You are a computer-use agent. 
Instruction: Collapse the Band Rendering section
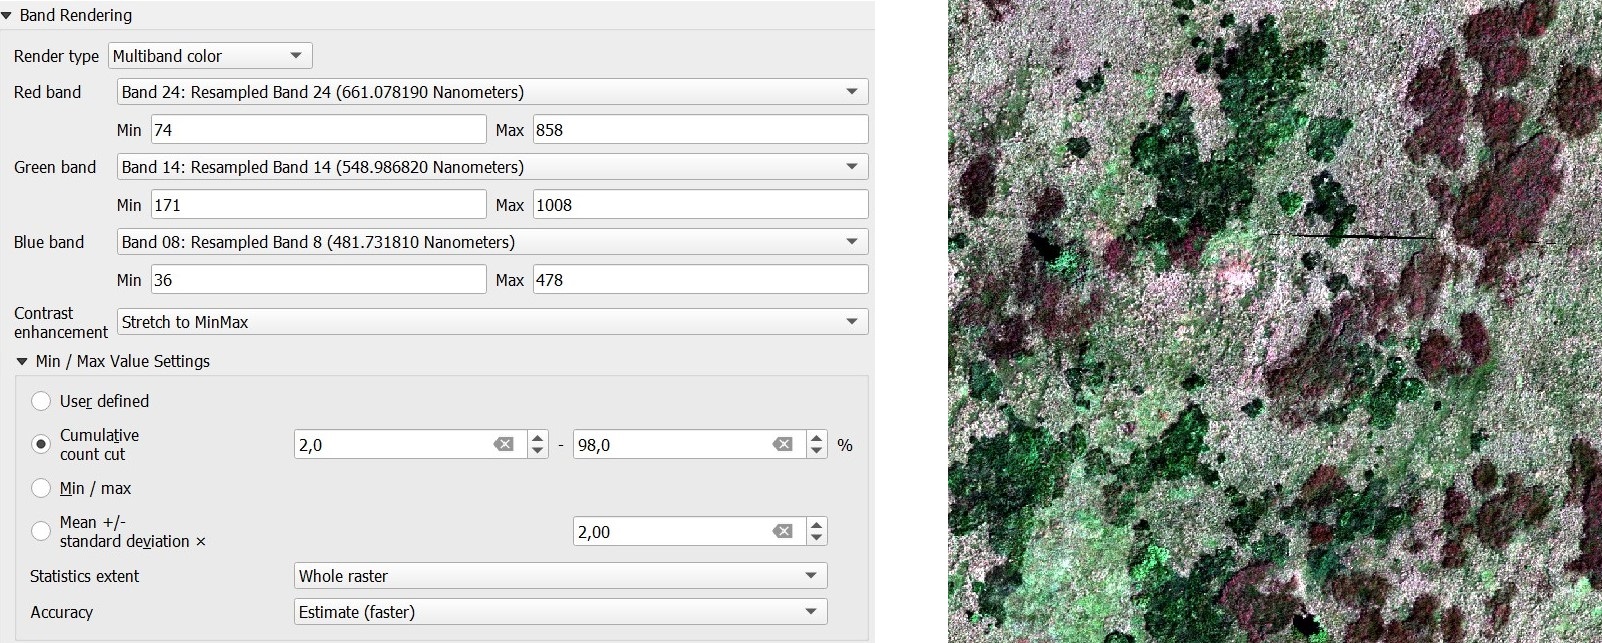pyautogui.click(x=8, y=16)
